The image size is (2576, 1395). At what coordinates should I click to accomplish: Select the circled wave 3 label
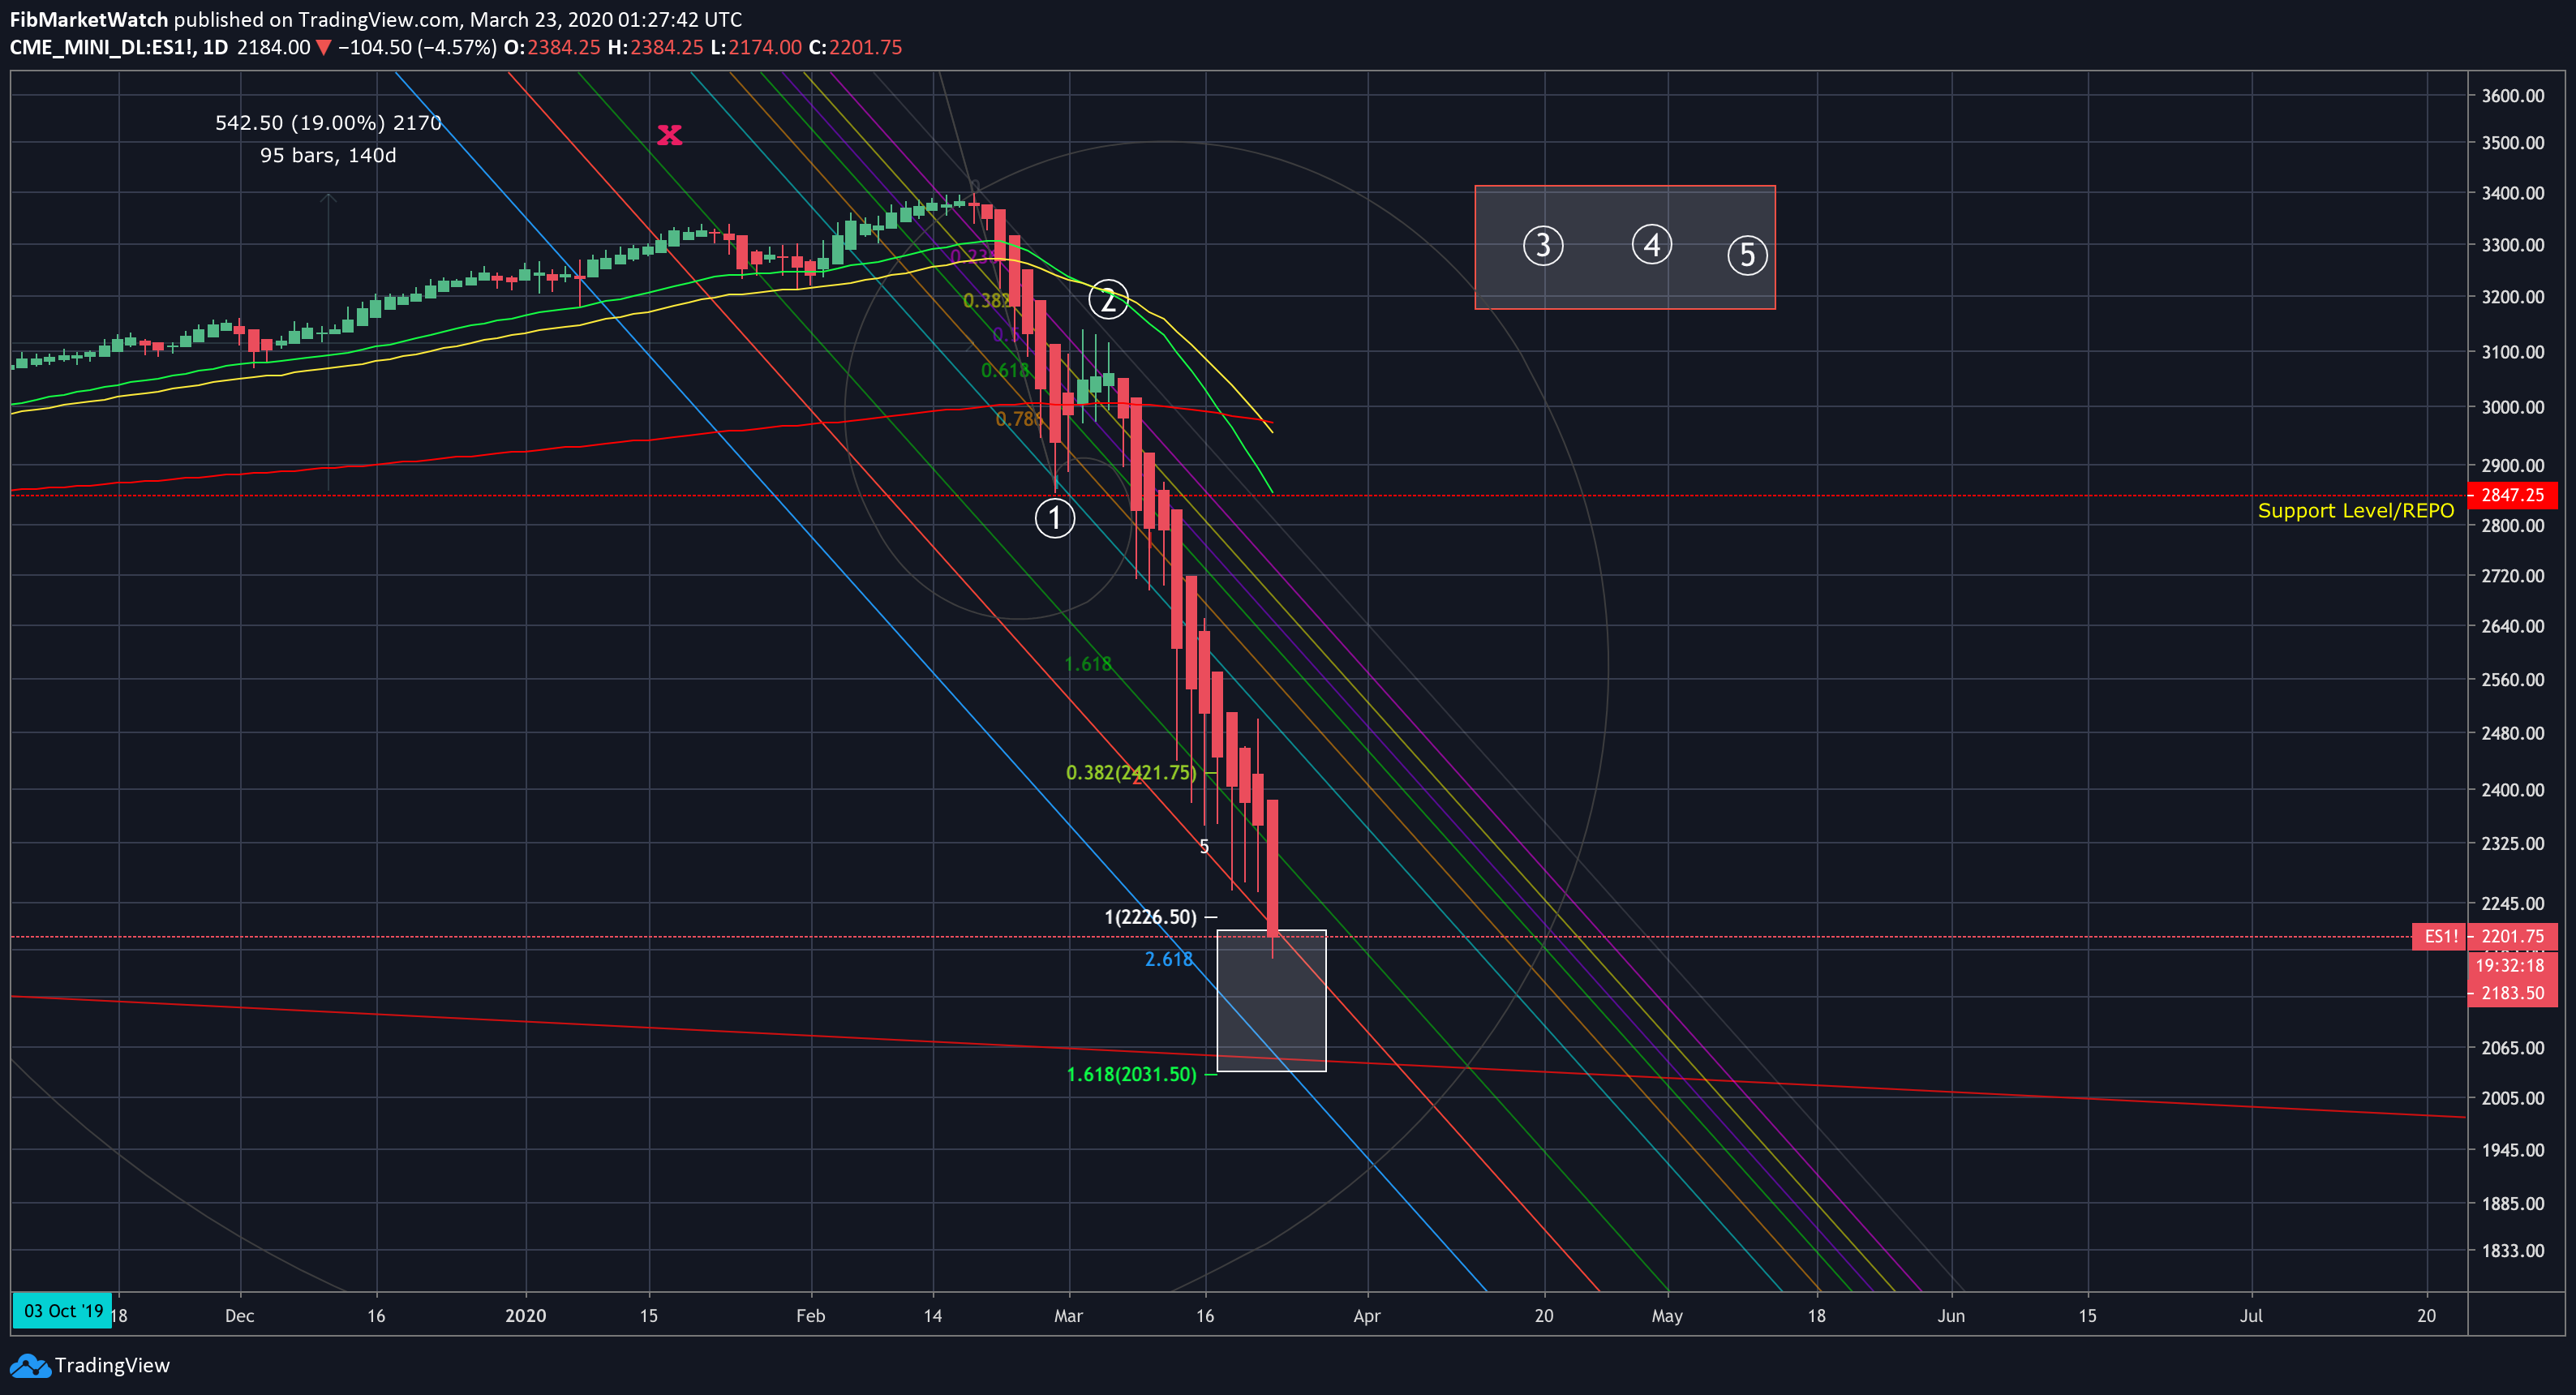point(1543,245)
